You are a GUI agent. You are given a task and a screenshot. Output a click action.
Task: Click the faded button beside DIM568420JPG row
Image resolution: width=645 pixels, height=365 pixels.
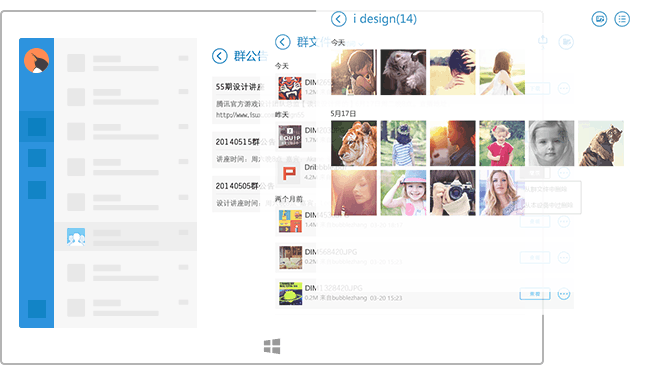coord(535,258)
